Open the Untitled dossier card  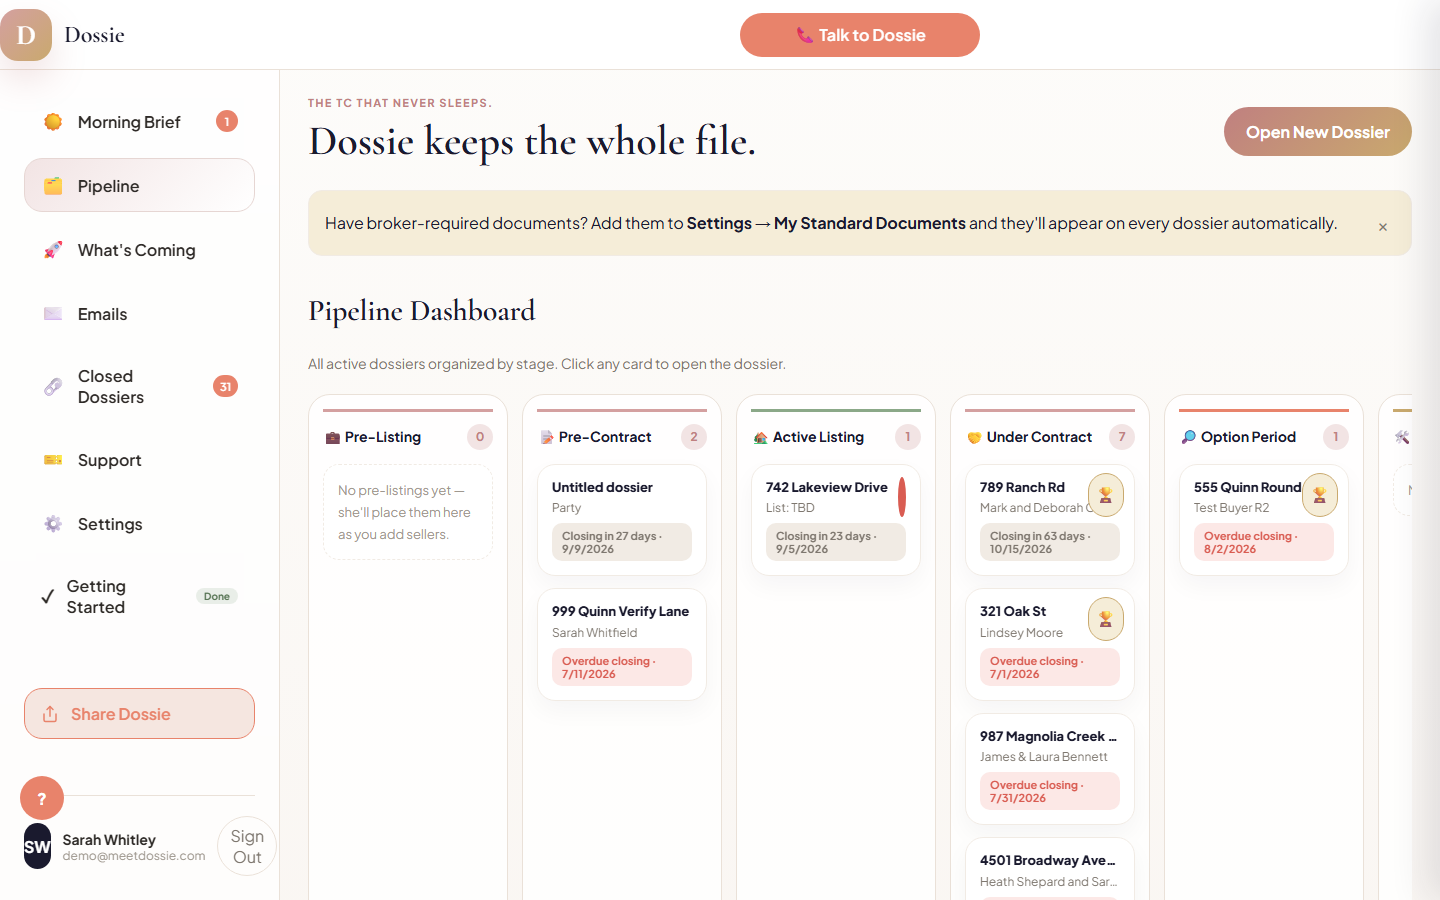(622, 520)
